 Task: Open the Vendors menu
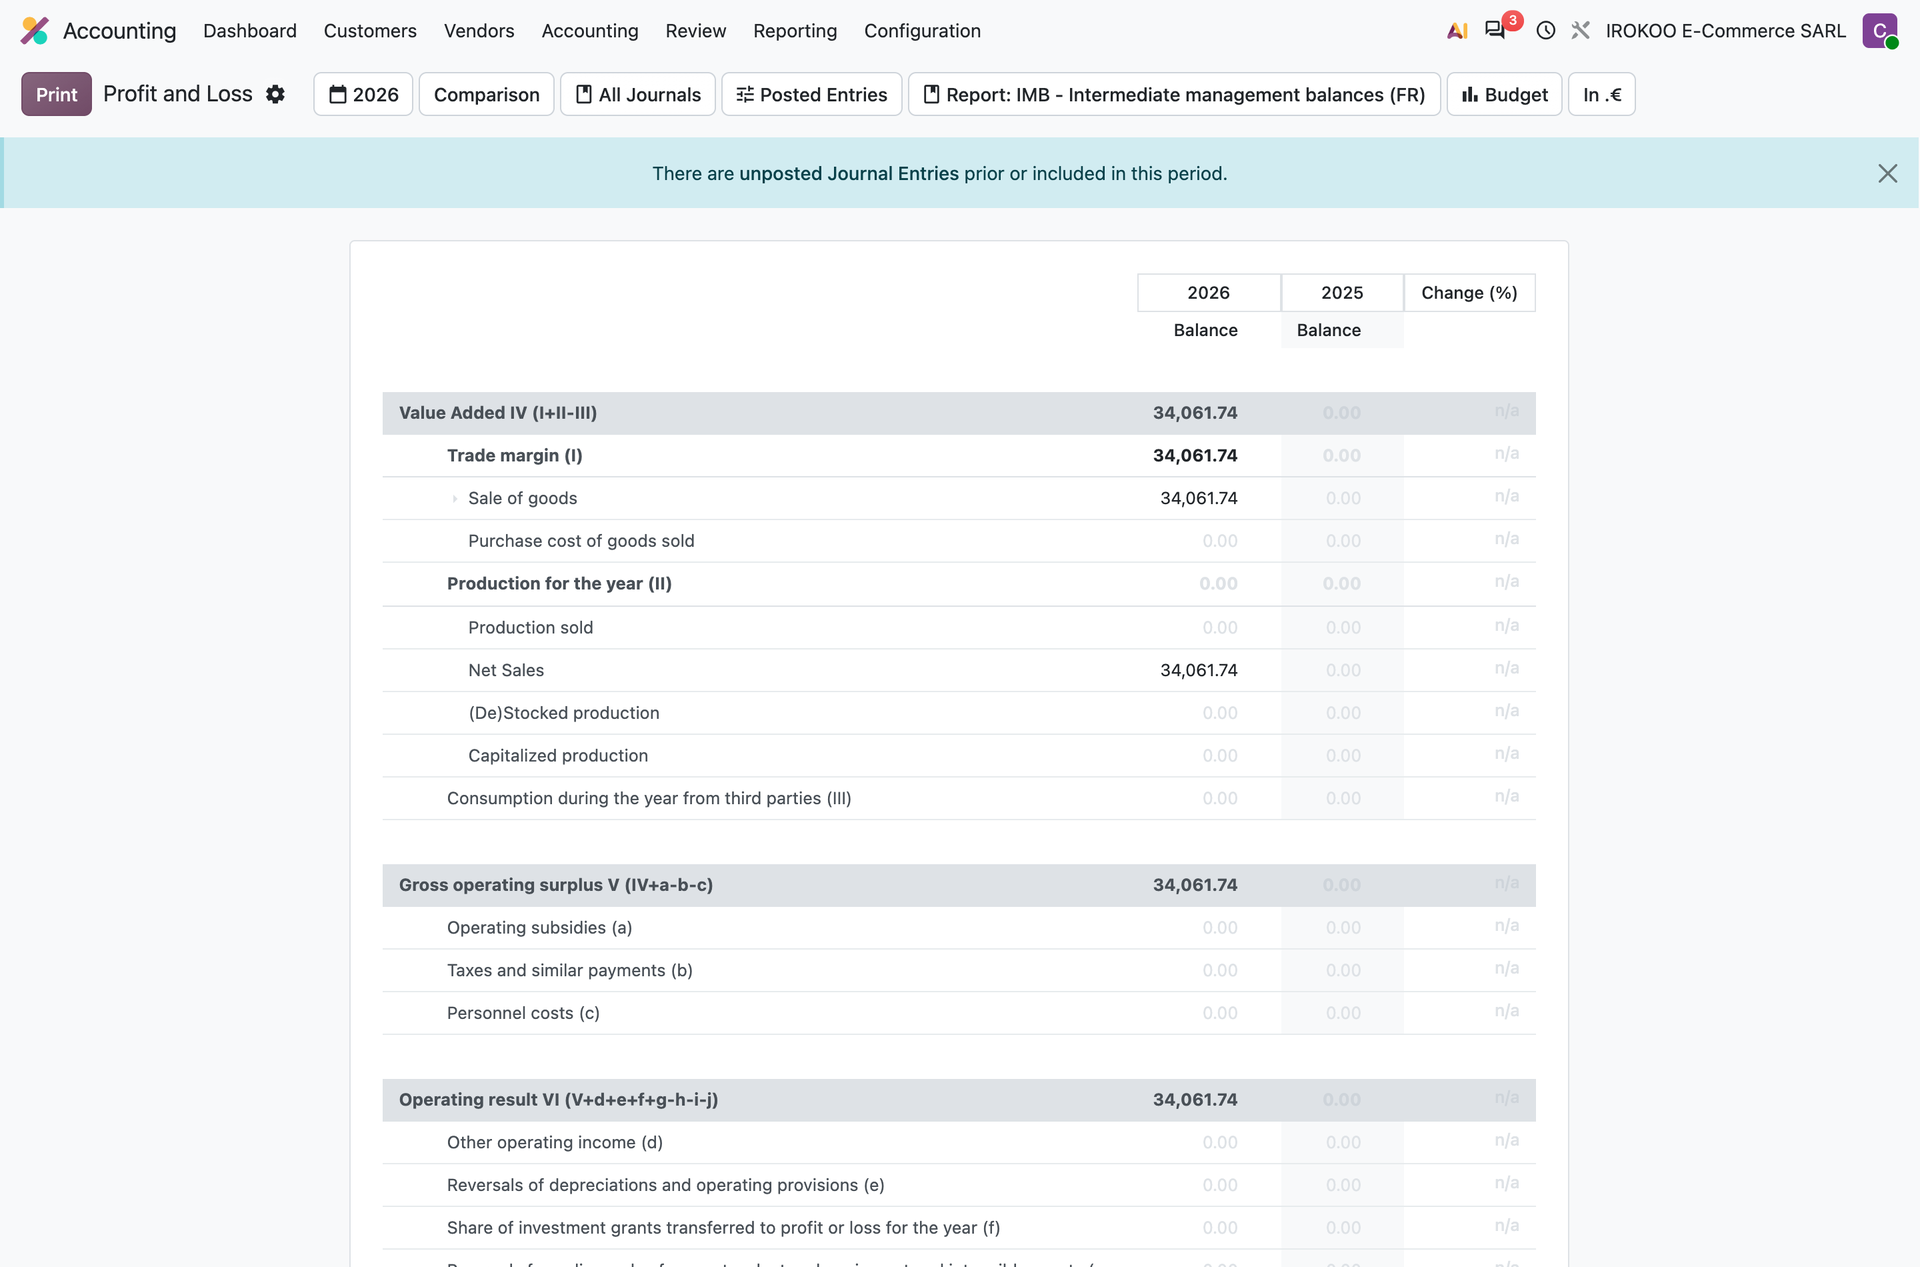(479, 31)
